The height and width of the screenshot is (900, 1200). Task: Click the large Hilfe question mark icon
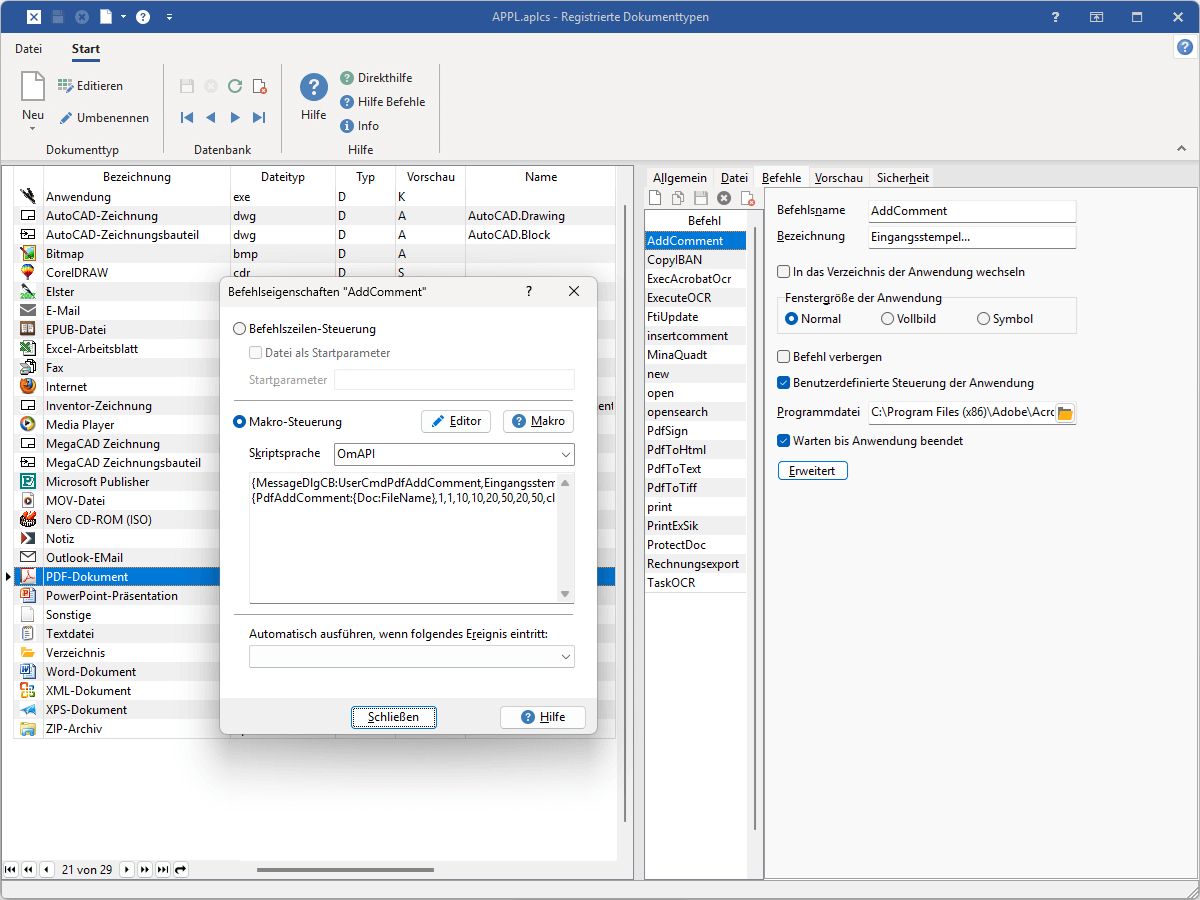coord(314,87)
